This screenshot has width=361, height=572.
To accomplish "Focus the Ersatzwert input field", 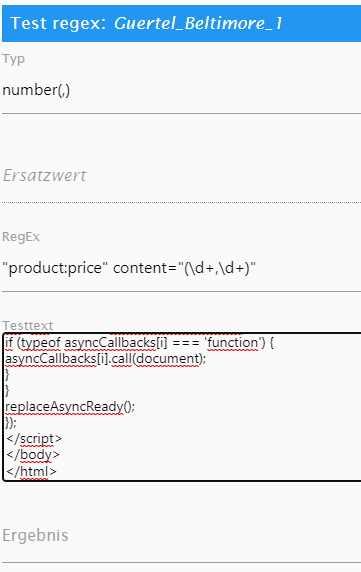I will click(x=181, y=175).
